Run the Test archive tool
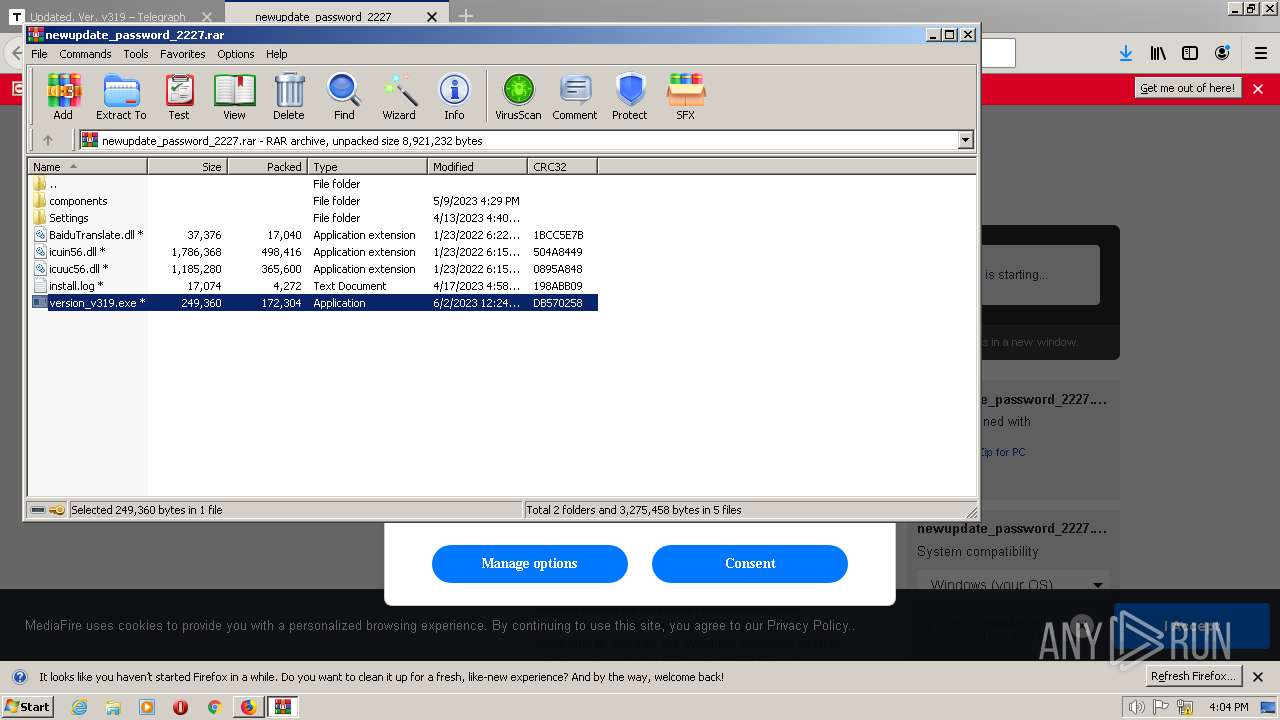The height and width of the screenshot is (720, 1280). (179, 97)
